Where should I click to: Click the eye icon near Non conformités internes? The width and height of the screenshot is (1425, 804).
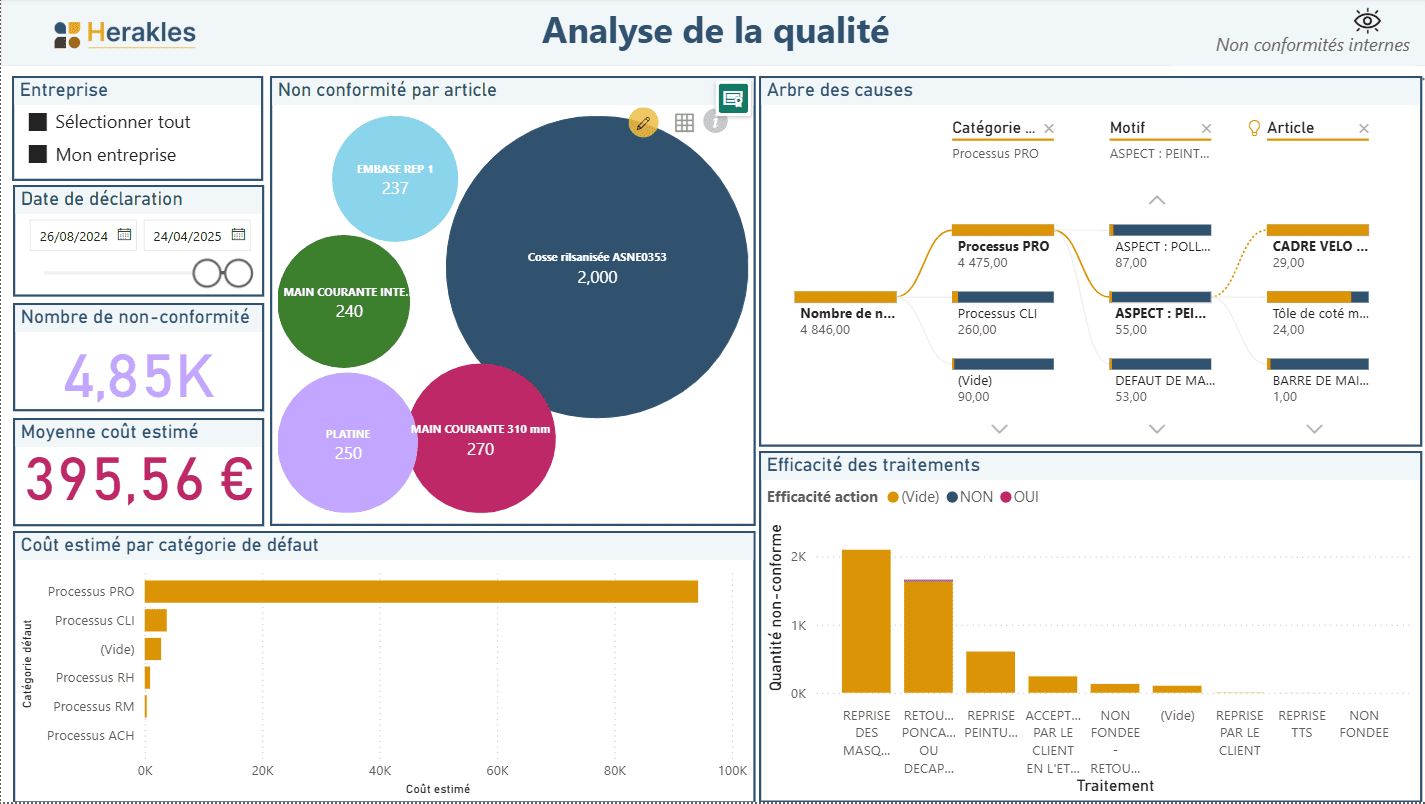(1366, 20)
